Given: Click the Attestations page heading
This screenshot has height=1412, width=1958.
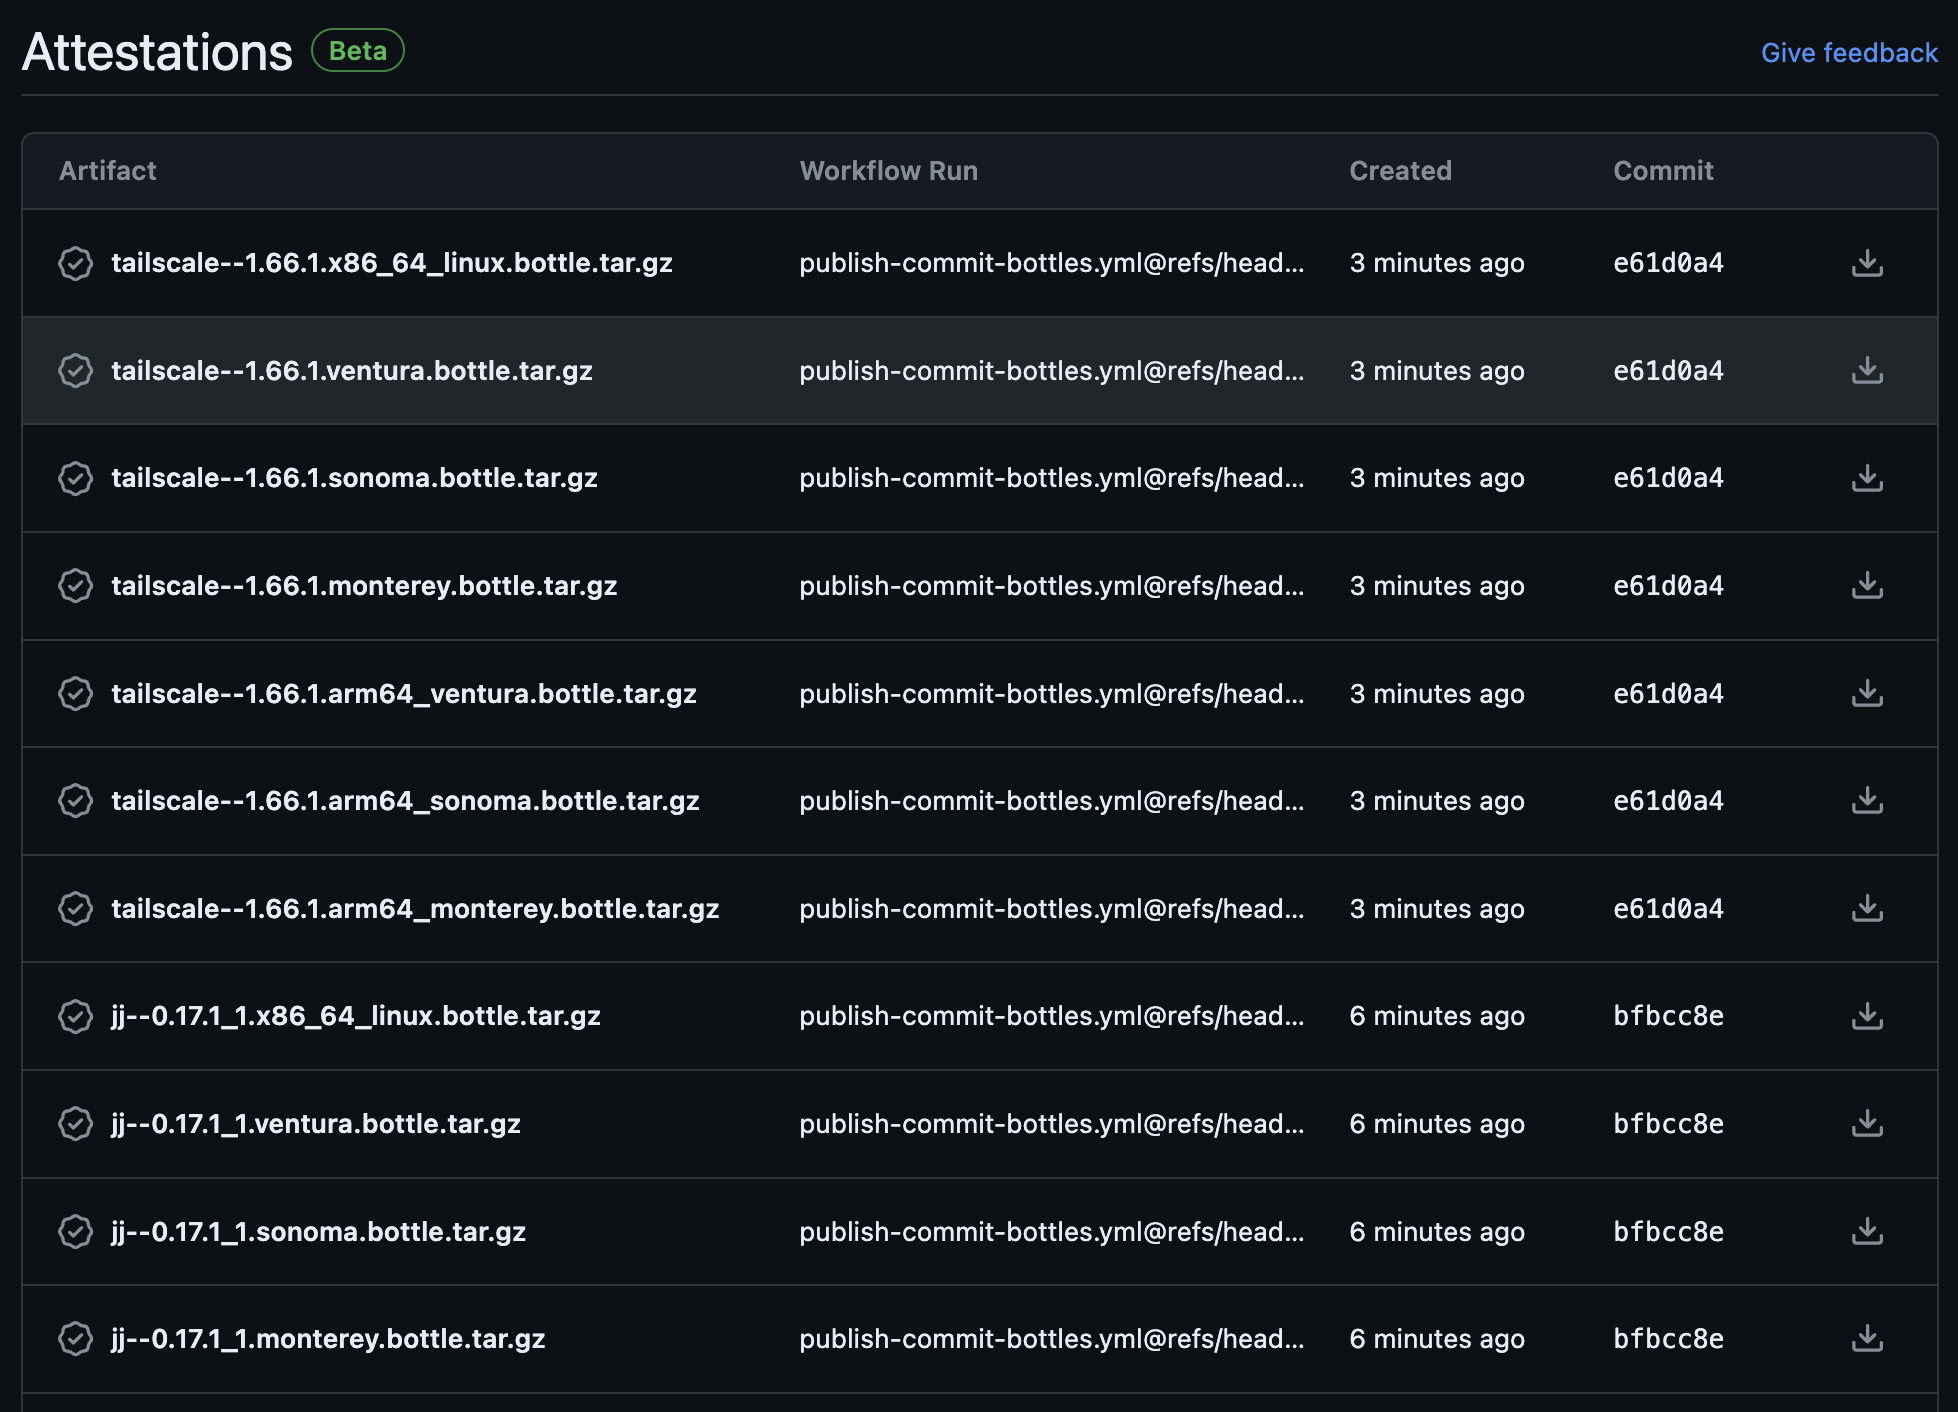Looking at the screenshot, I should [x=157, y=52].
